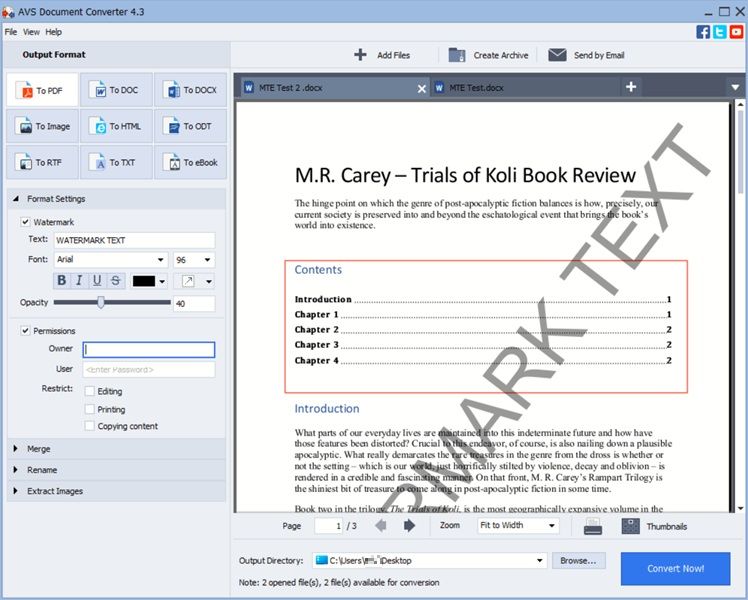
Task: Expand the Extract Images section
Action: (16, 490)
